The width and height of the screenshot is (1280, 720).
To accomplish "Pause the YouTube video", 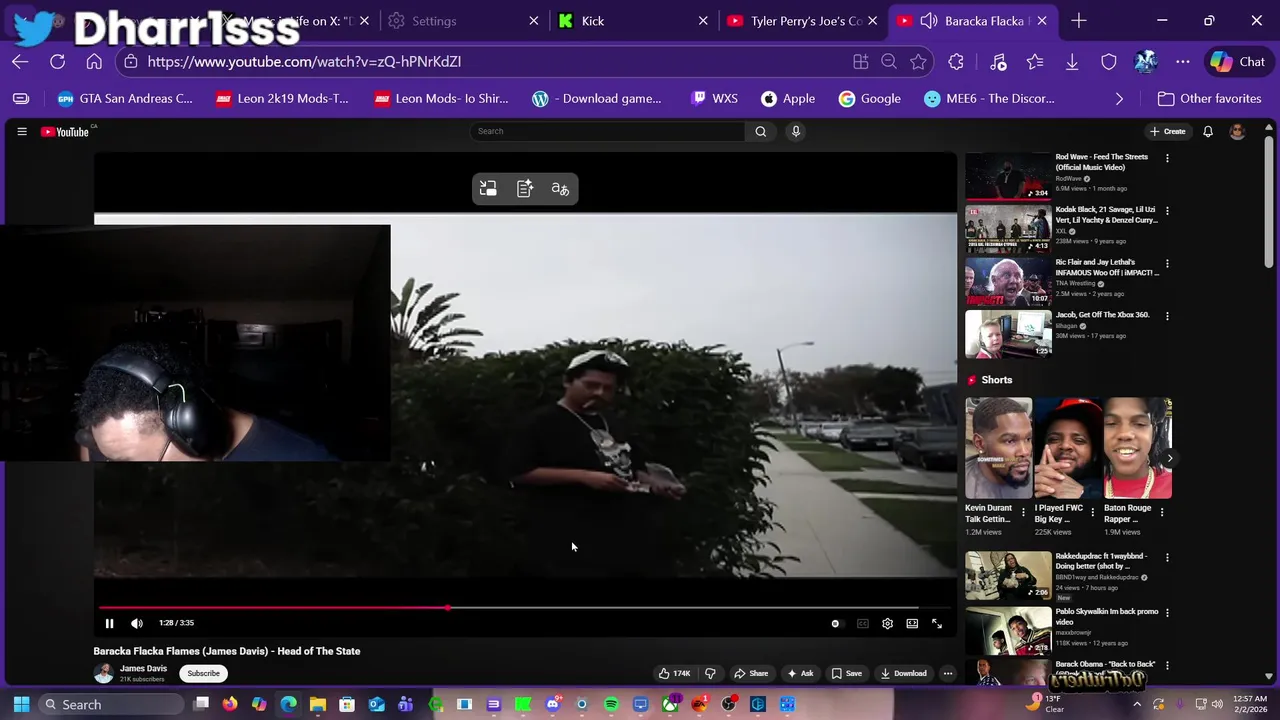I will 109,623.
